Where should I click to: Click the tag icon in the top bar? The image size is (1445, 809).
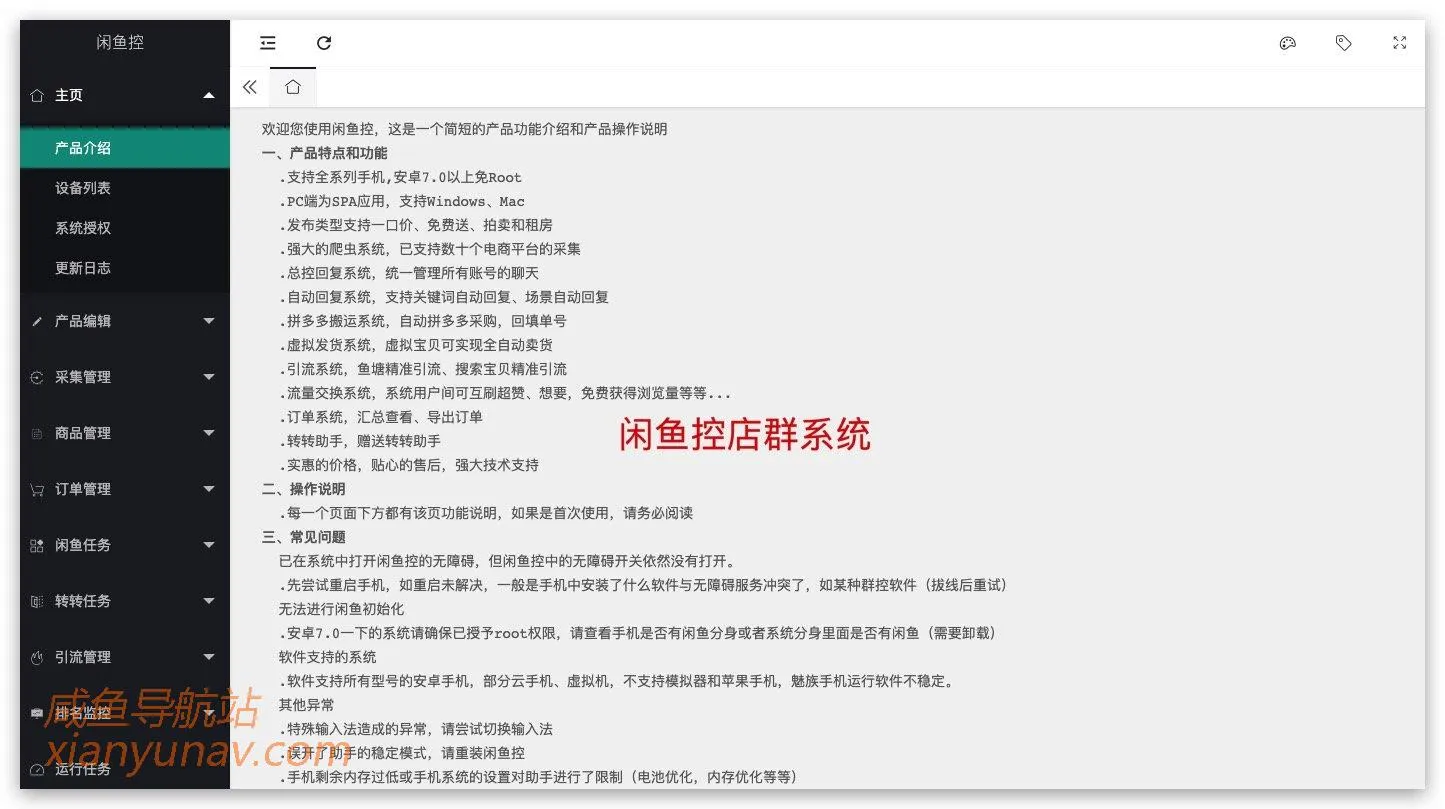[x=1343, y=43]
